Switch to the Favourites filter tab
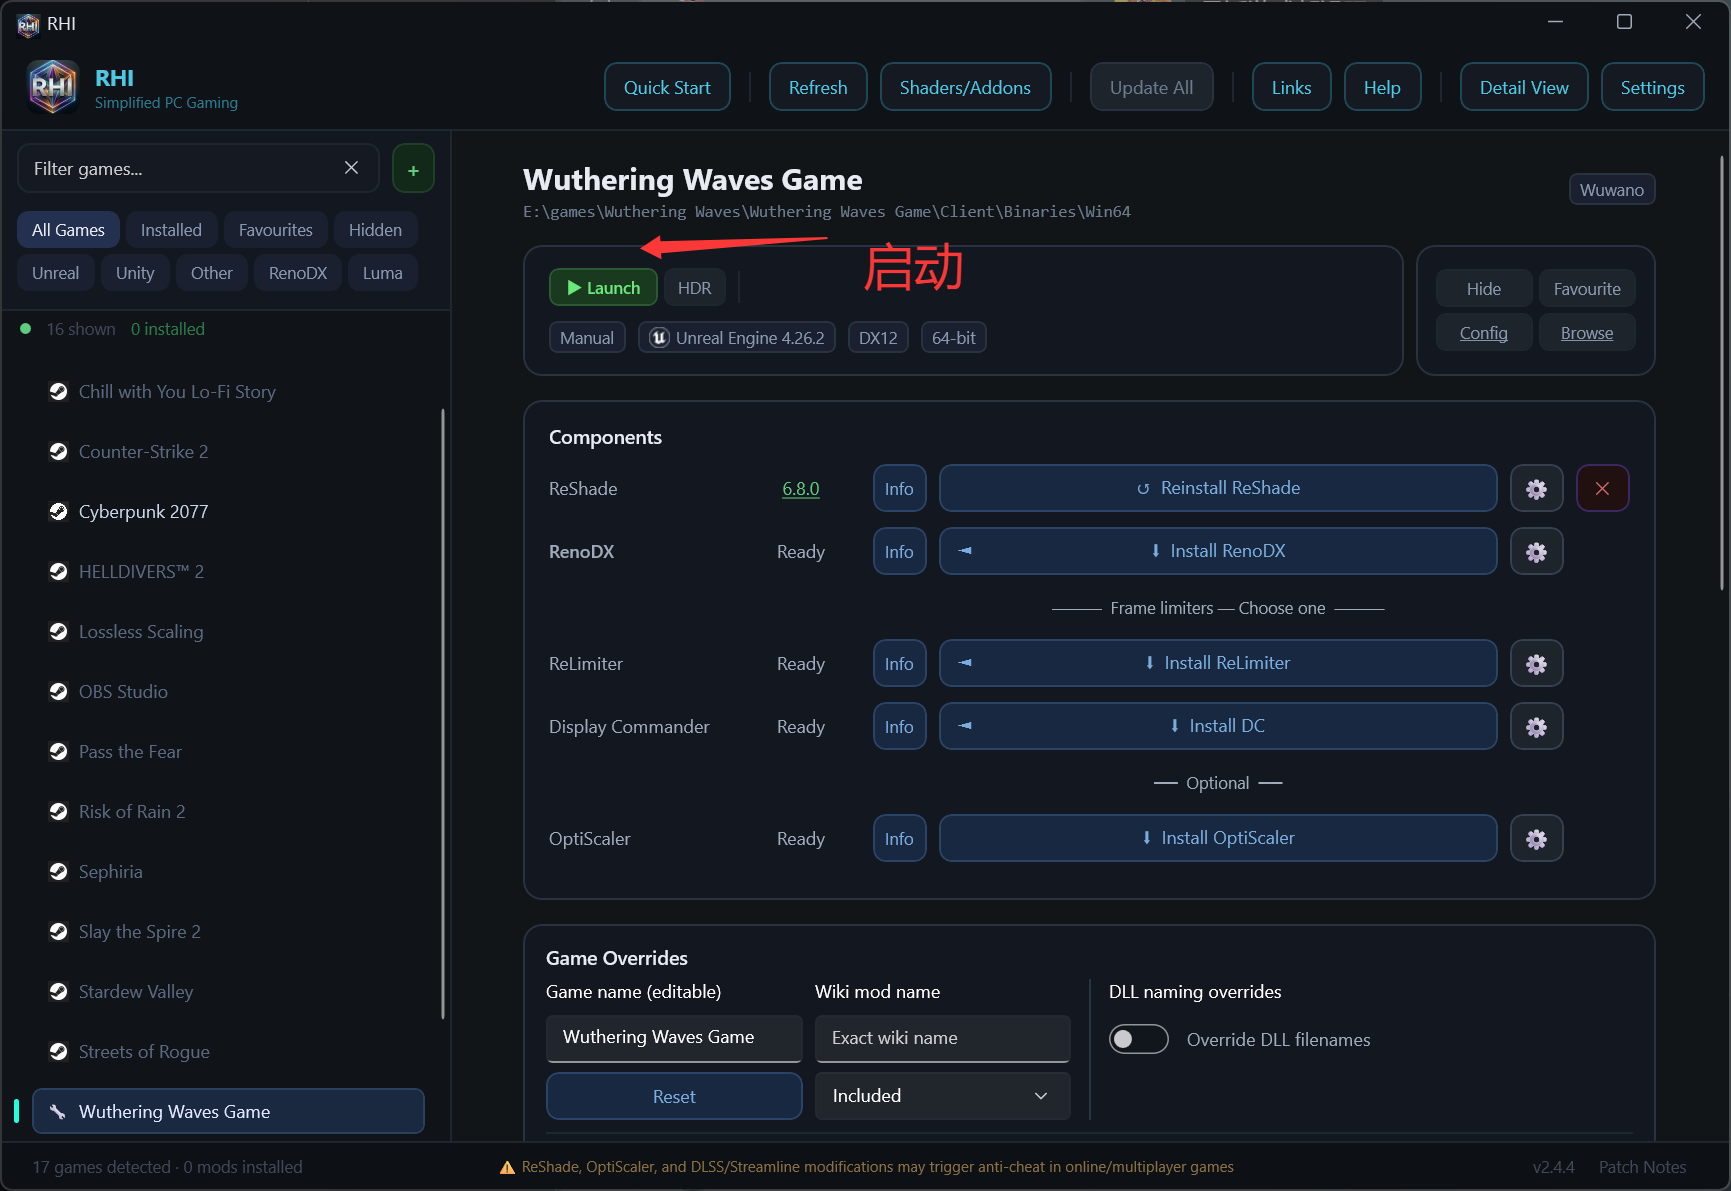 coord(276,230)
